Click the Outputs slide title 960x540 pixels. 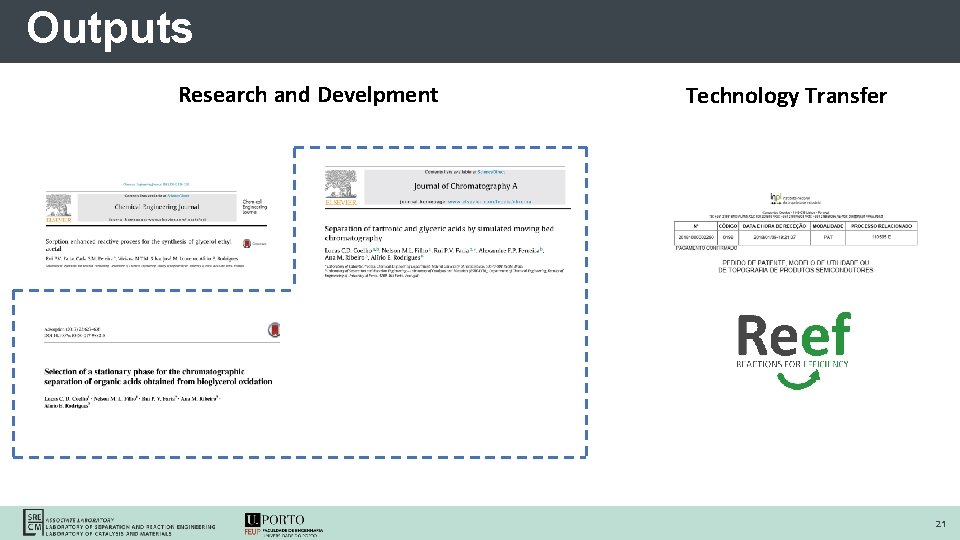pos(110,29)
